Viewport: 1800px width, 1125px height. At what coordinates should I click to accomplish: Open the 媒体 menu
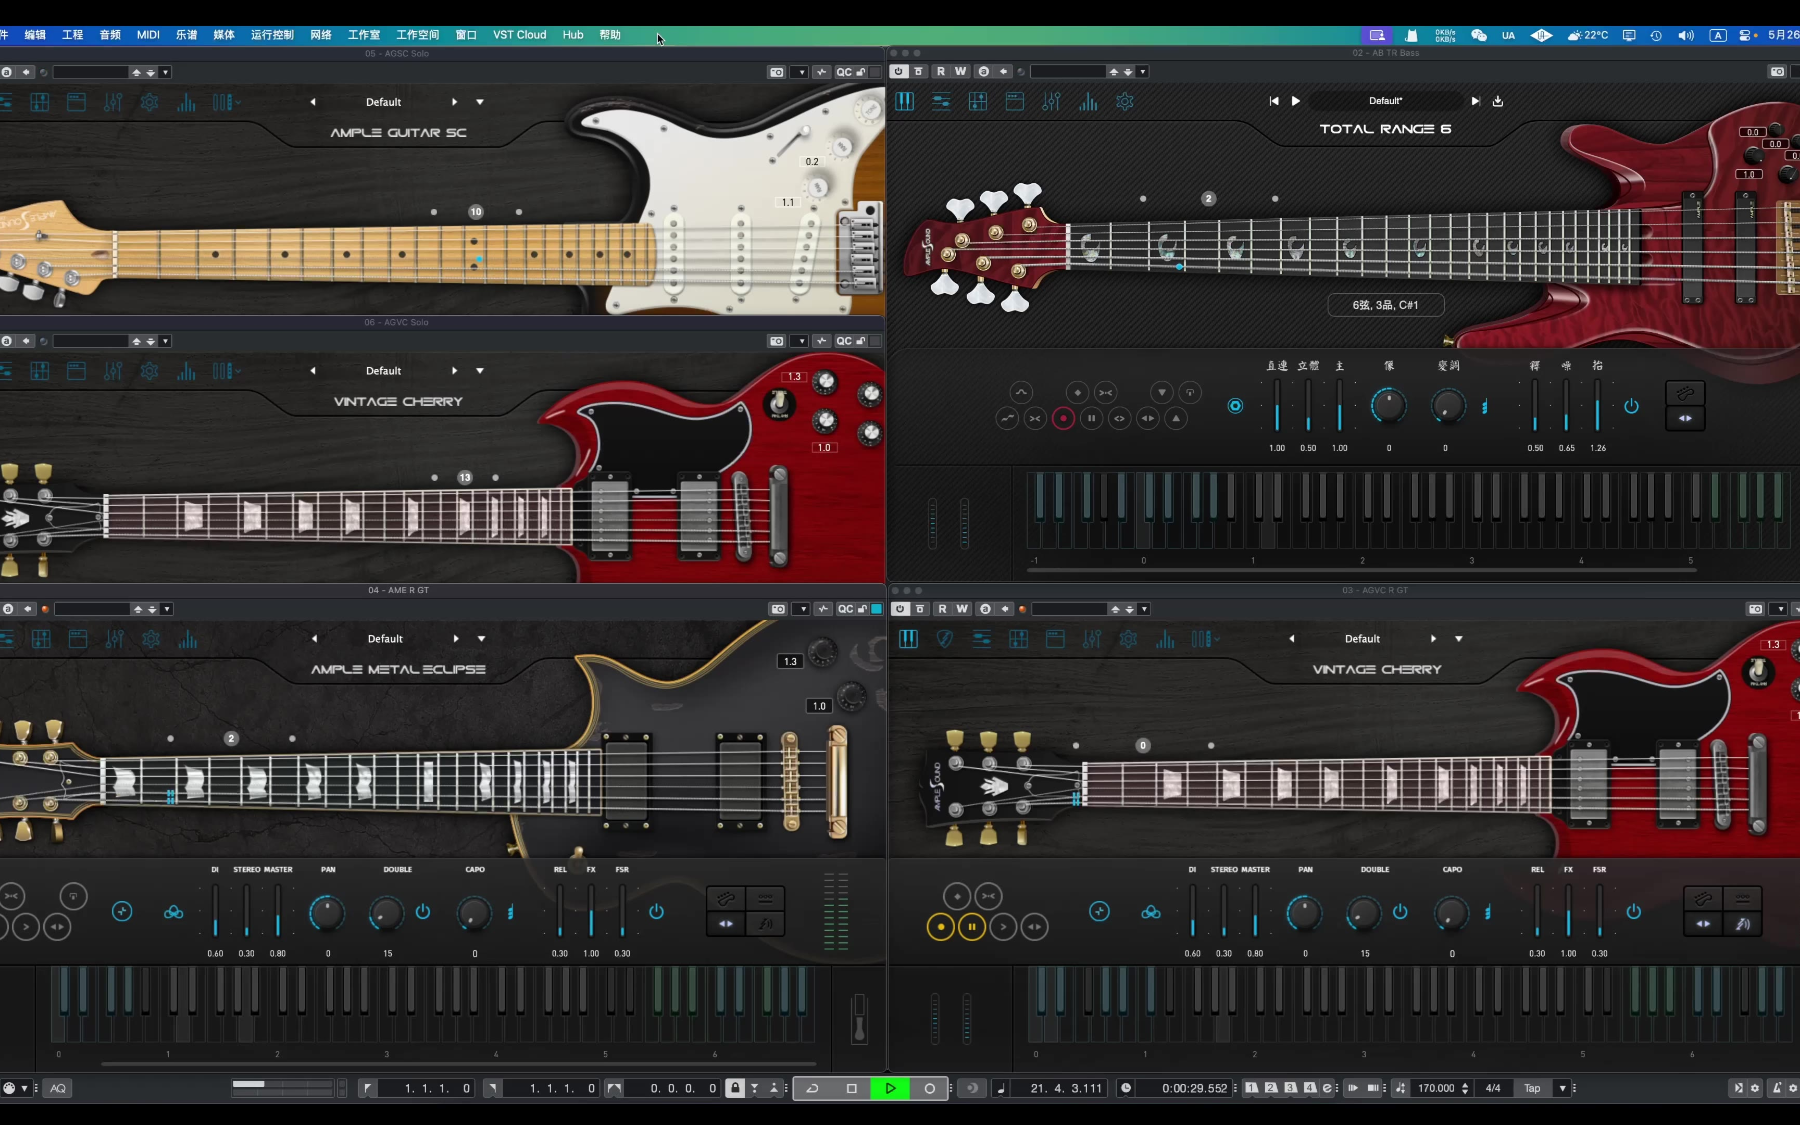point(224,35)
